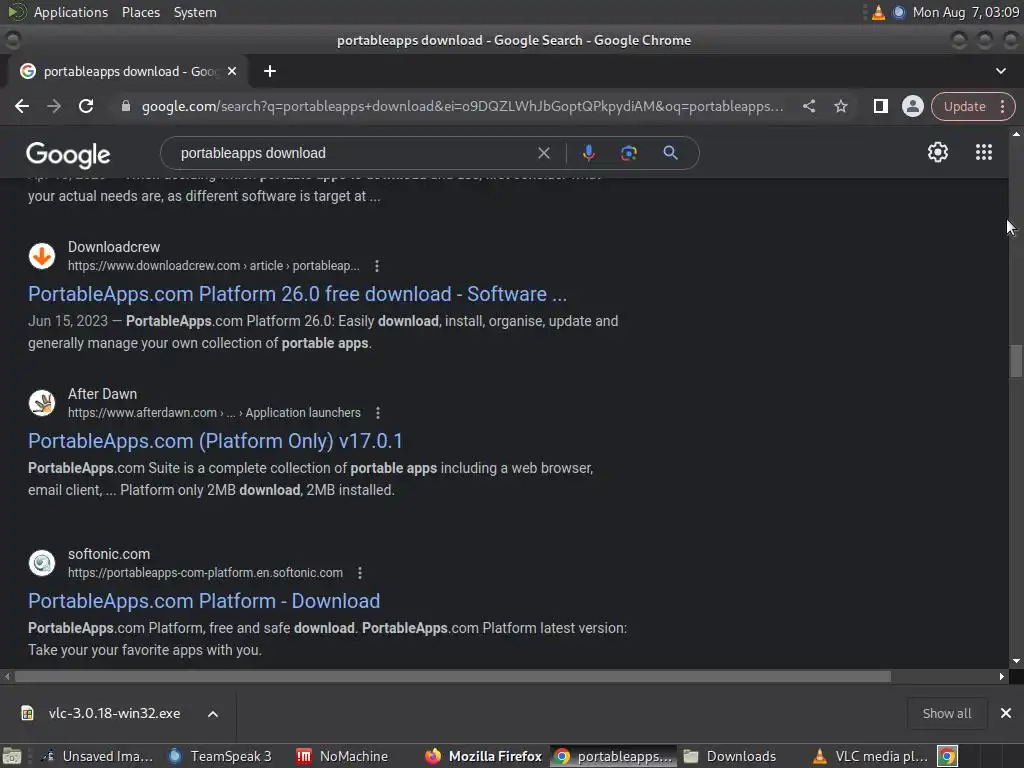Switch to Downloads folder taskbar window
Image resolution: width=1024 pixels, height=768 pixels.
[x=730, y=756]
